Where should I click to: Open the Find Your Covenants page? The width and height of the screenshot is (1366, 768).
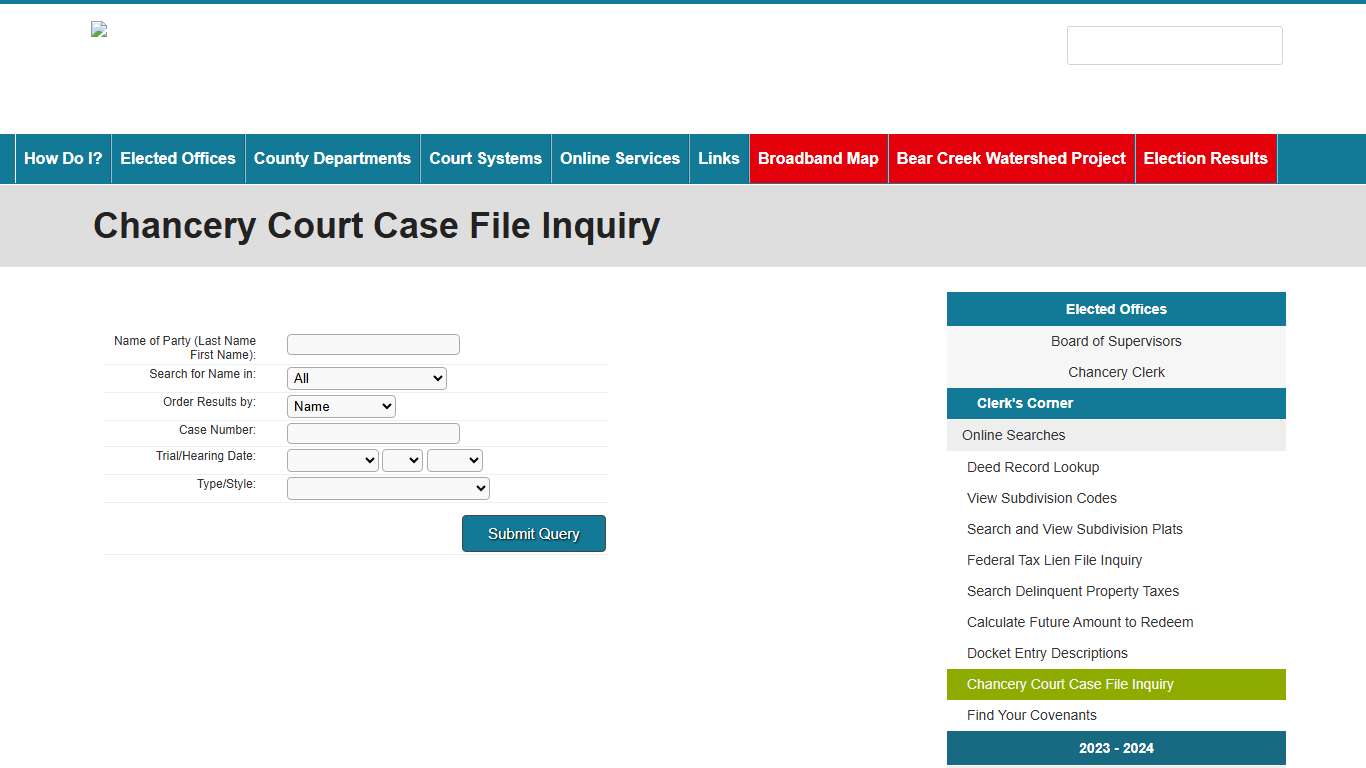pos(1031,715)
